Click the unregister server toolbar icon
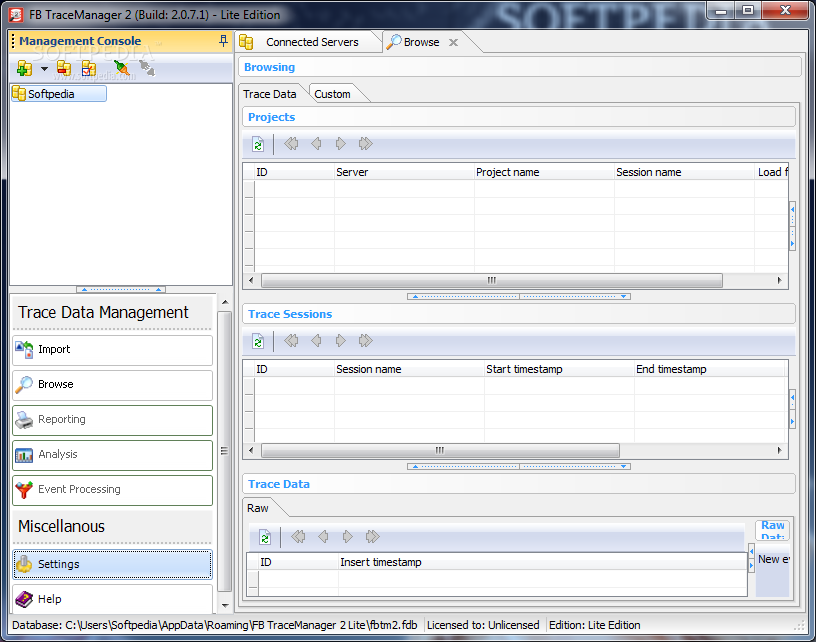This screenshot has height=642, width=816. tap(64, 68)
